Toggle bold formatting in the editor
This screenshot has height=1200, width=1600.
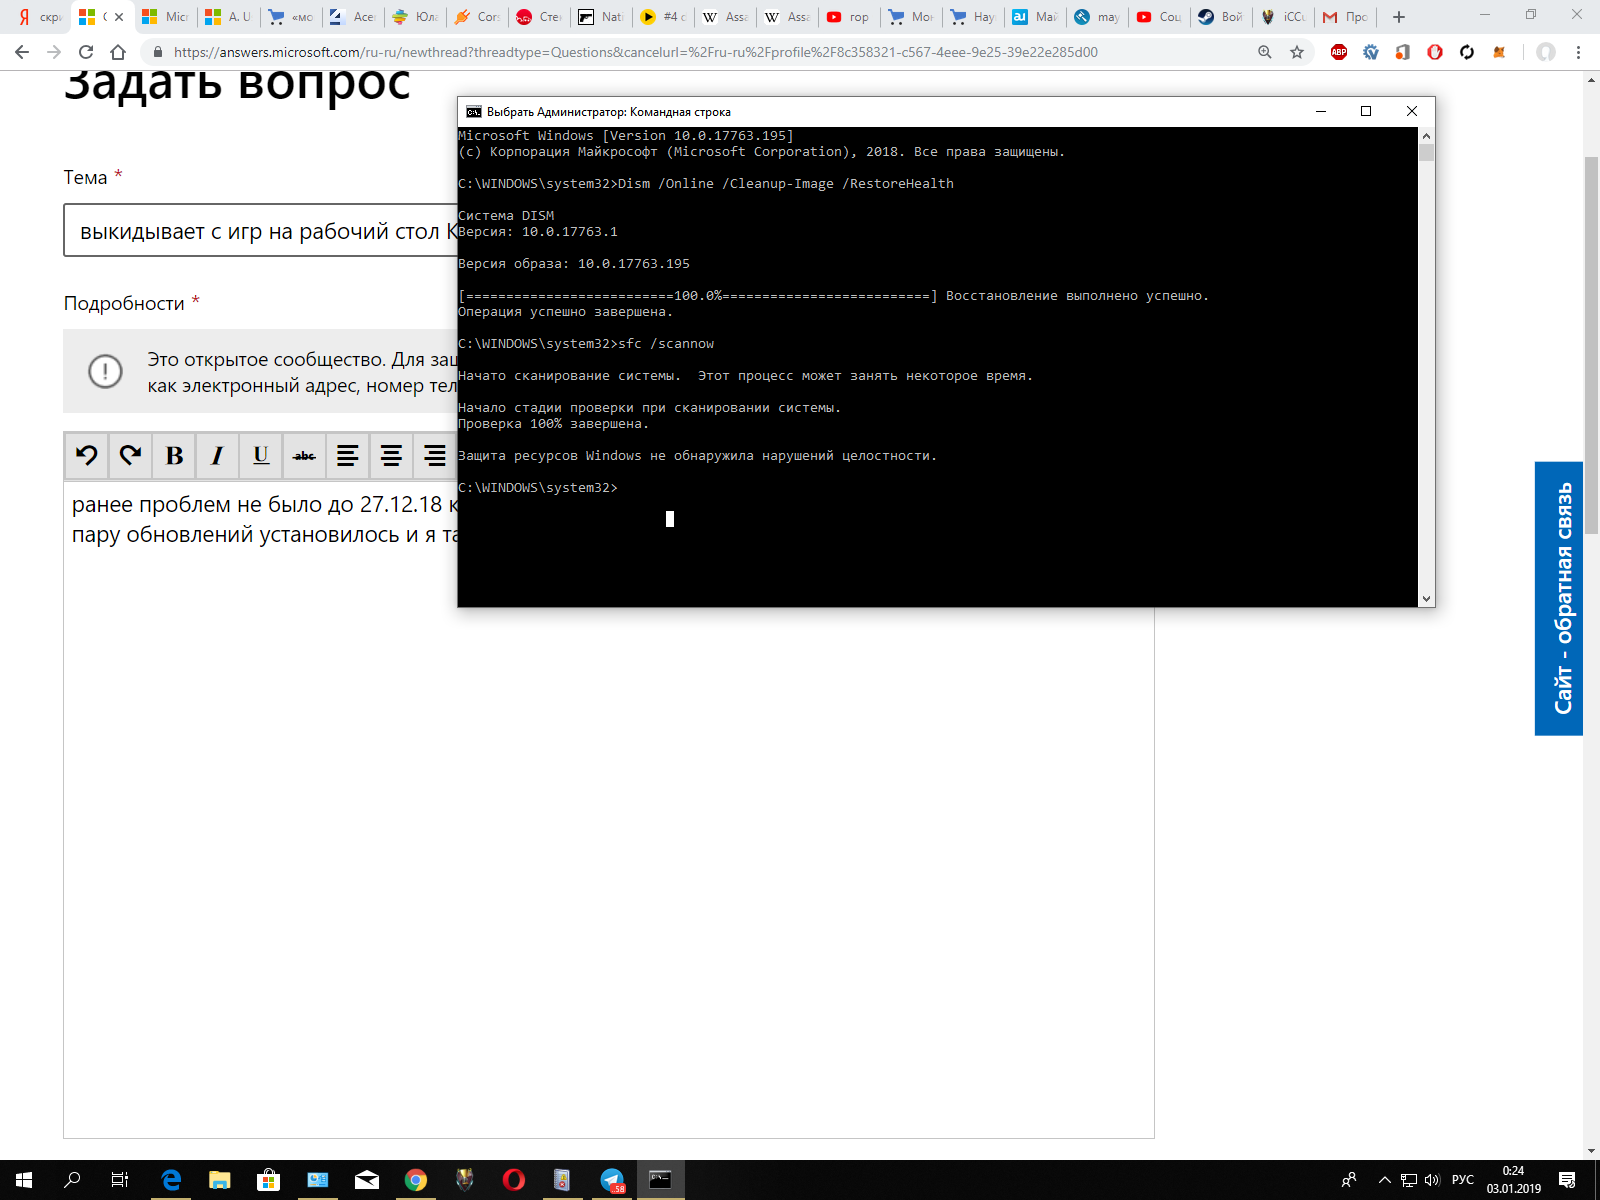(174, 456)
